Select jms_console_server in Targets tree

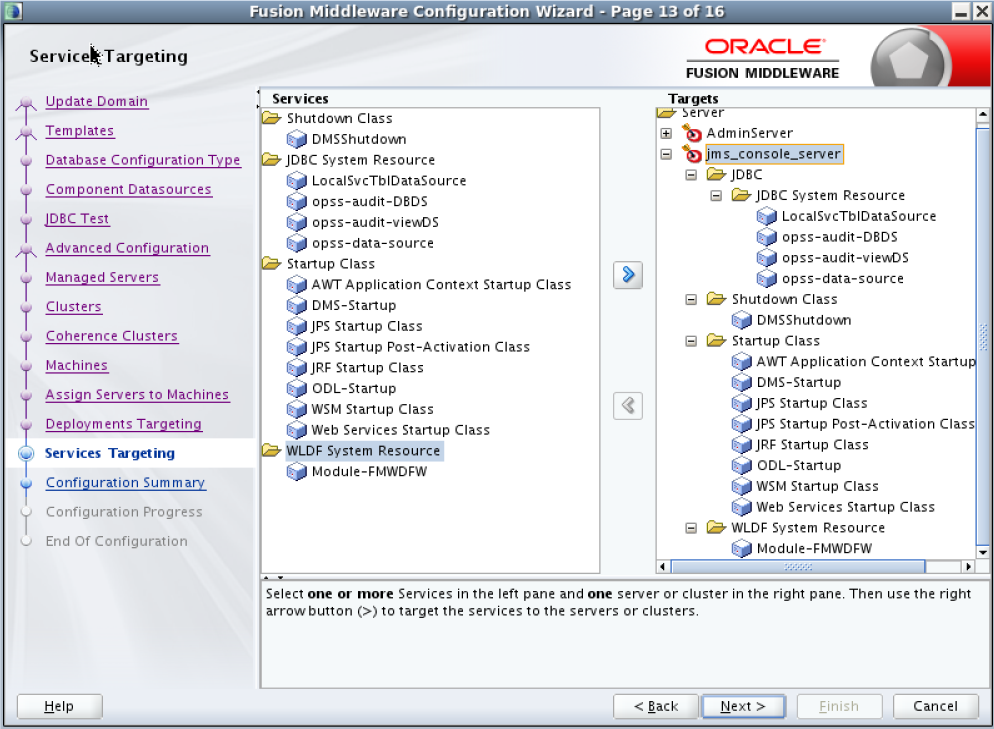[x=774, y=154]
